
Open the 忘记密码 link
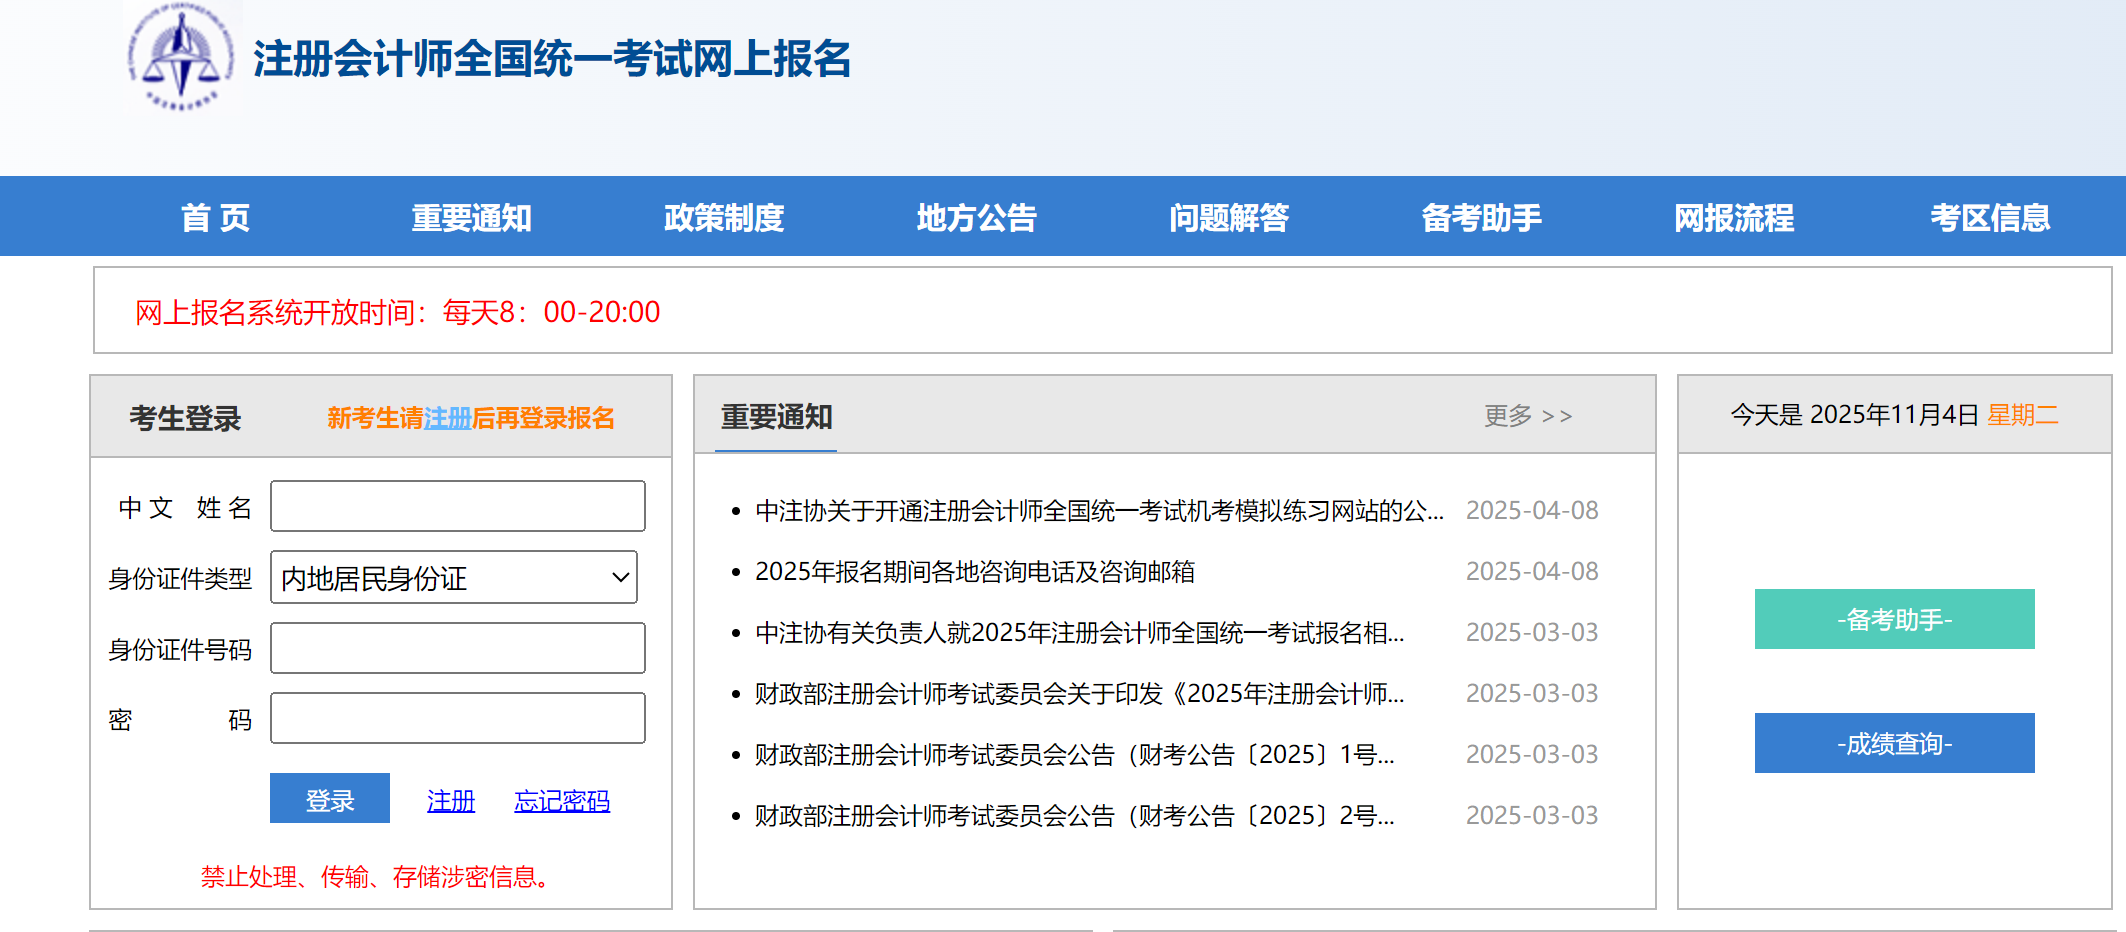[x=562, y=801]
